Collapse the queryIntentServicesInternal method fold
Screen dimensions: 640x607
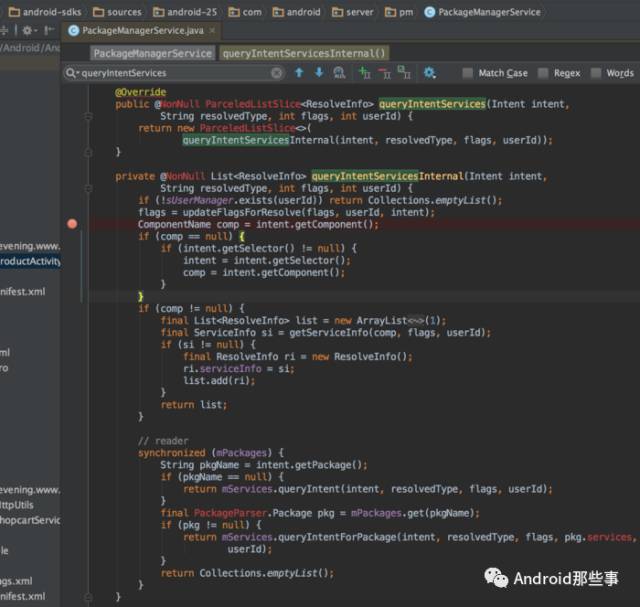coord(88,188)
